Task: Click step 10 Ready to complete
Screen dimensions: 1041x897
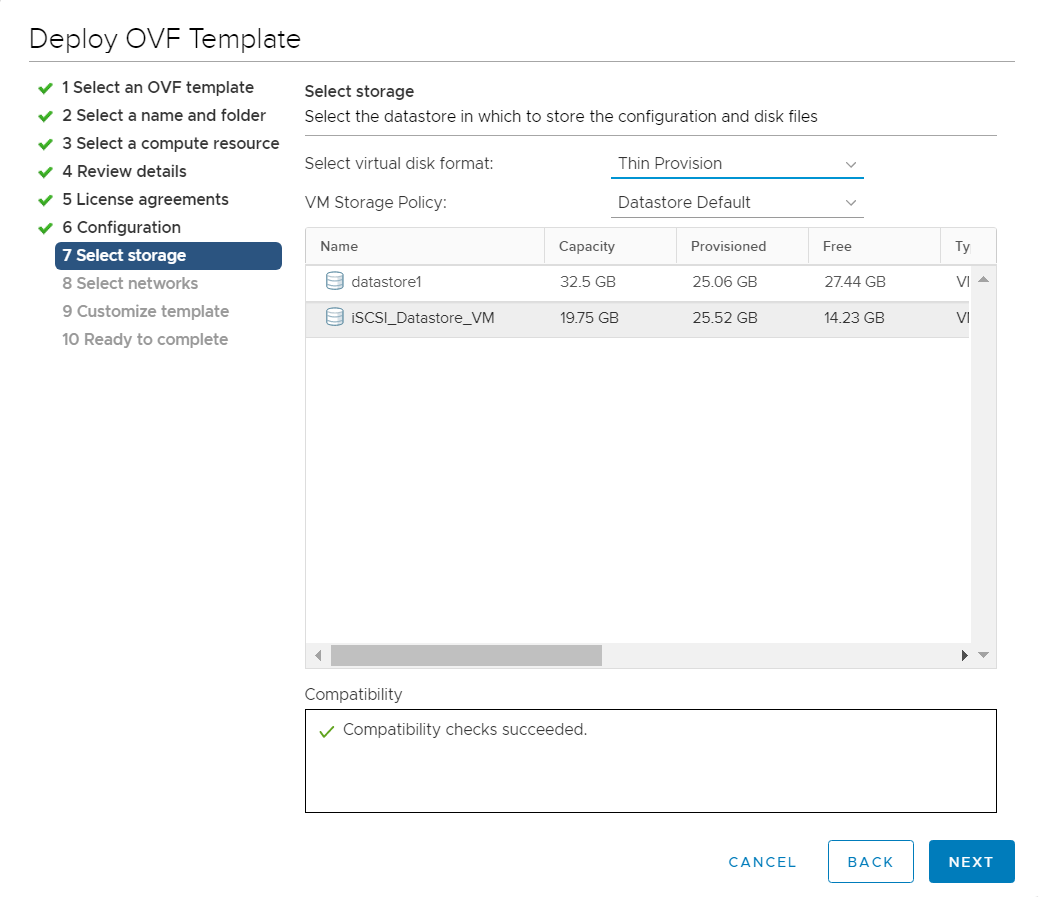Action: point(145,339)
